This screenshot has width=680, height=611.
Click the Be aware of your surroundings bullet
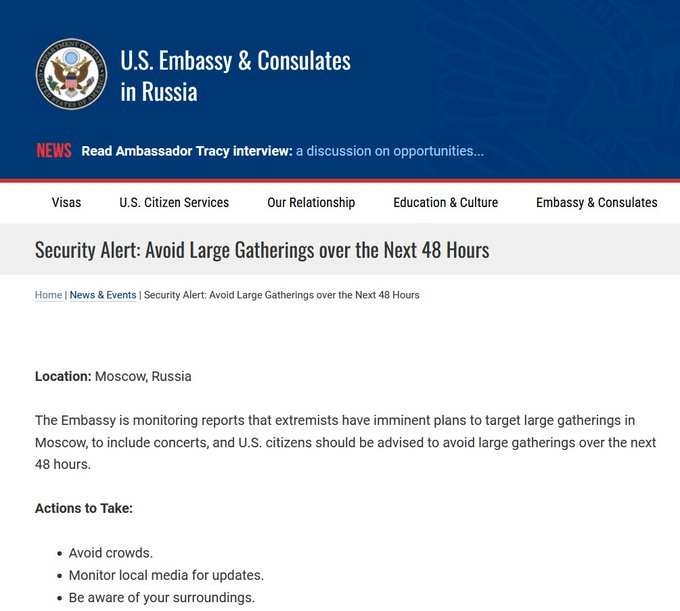pos(162,597)
